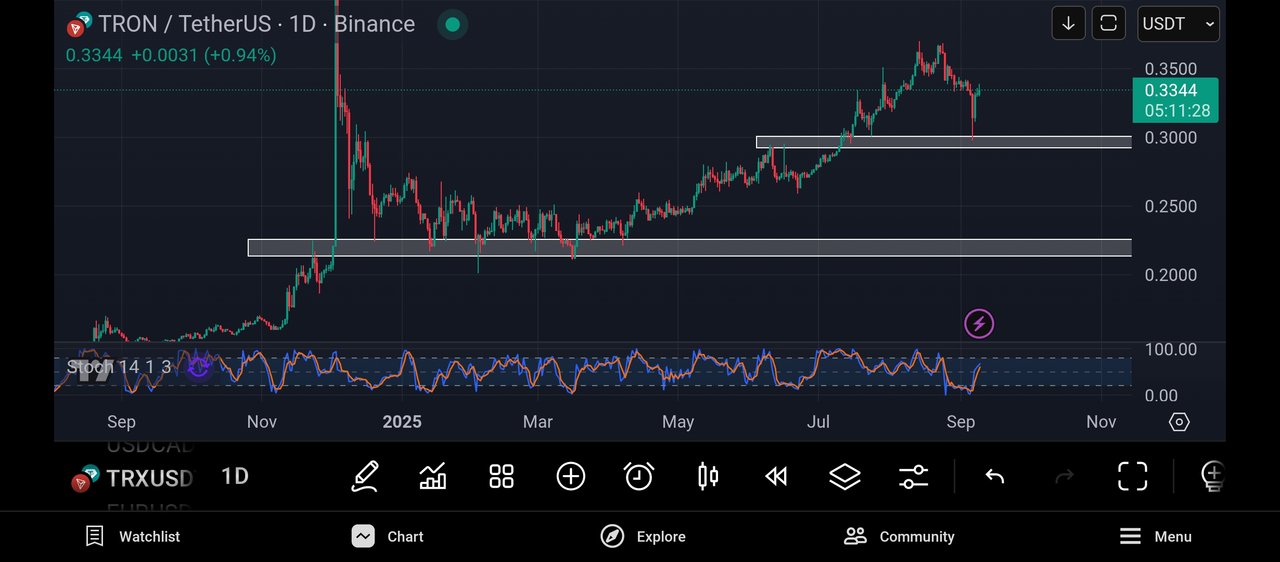Viewport: 1280px width, 562px height.
Task: Tap the down arrow button near USDT
Action: click(x=1068, y=23)
